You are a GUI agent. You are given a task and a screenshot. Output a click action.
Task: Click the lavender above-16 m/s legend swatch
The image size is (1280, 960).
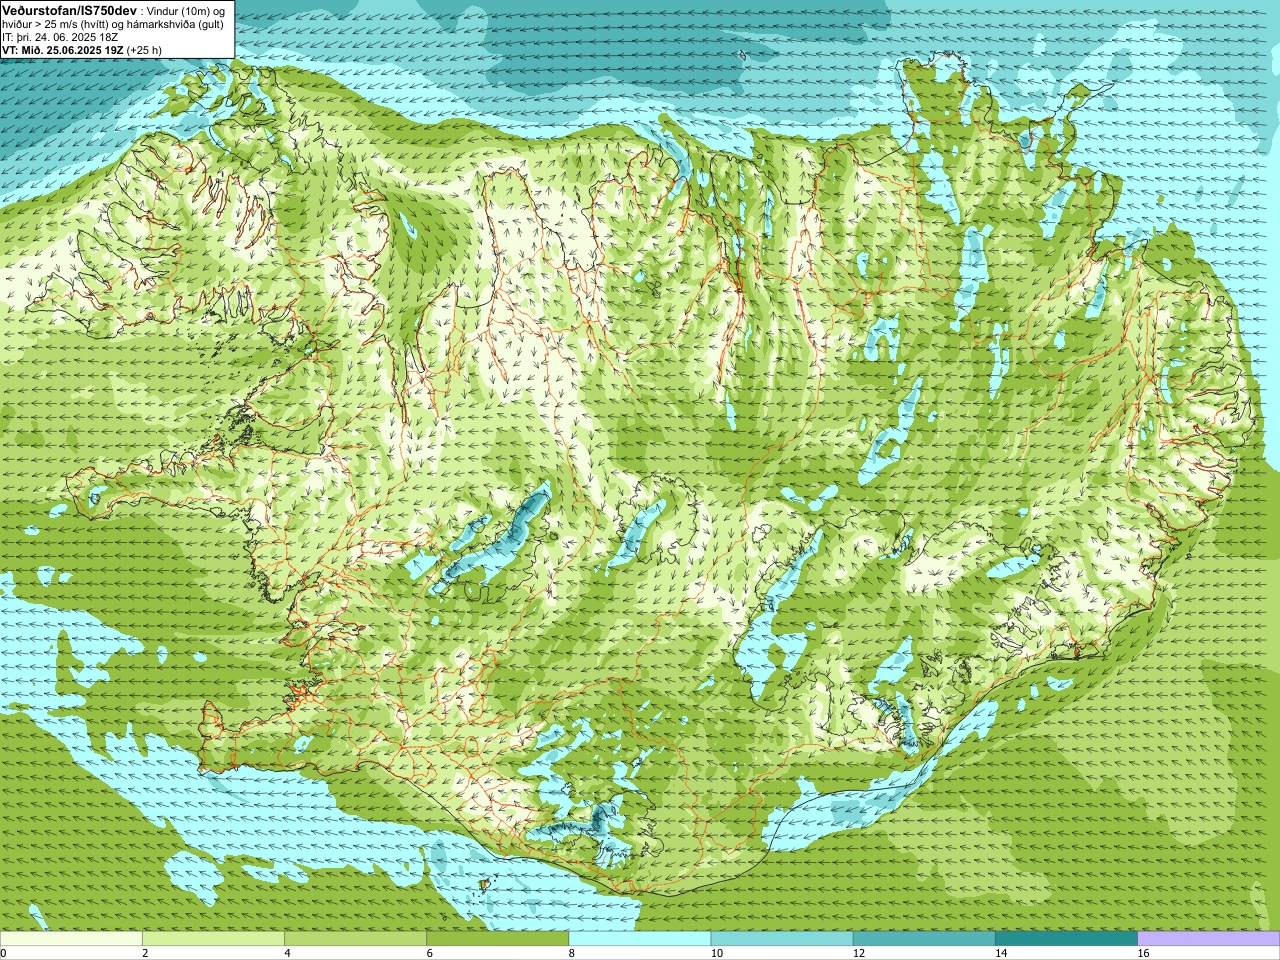point(1209,939)
